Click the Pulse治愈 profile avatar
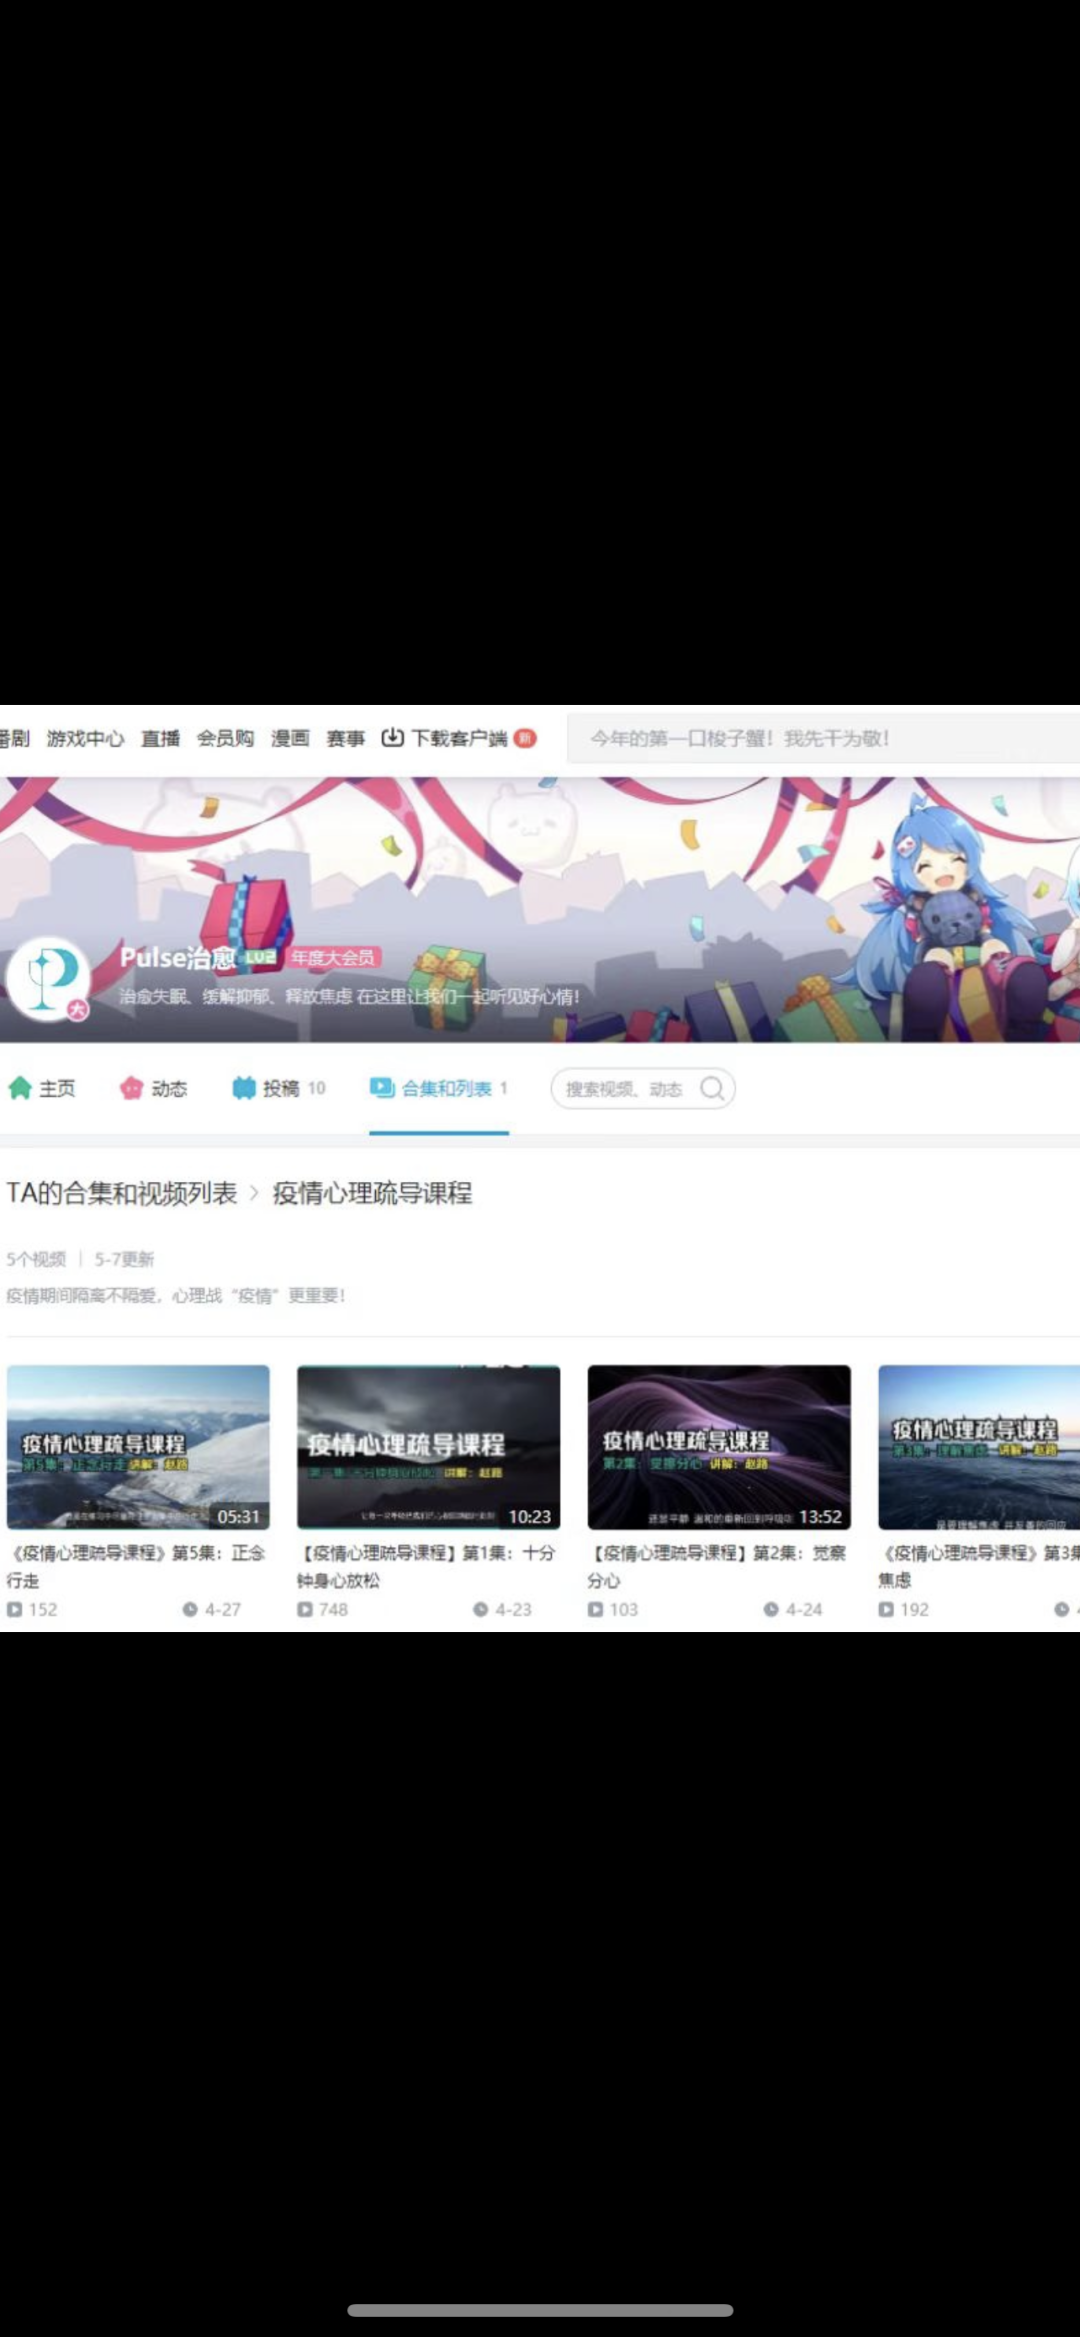 tap(48, 979)
